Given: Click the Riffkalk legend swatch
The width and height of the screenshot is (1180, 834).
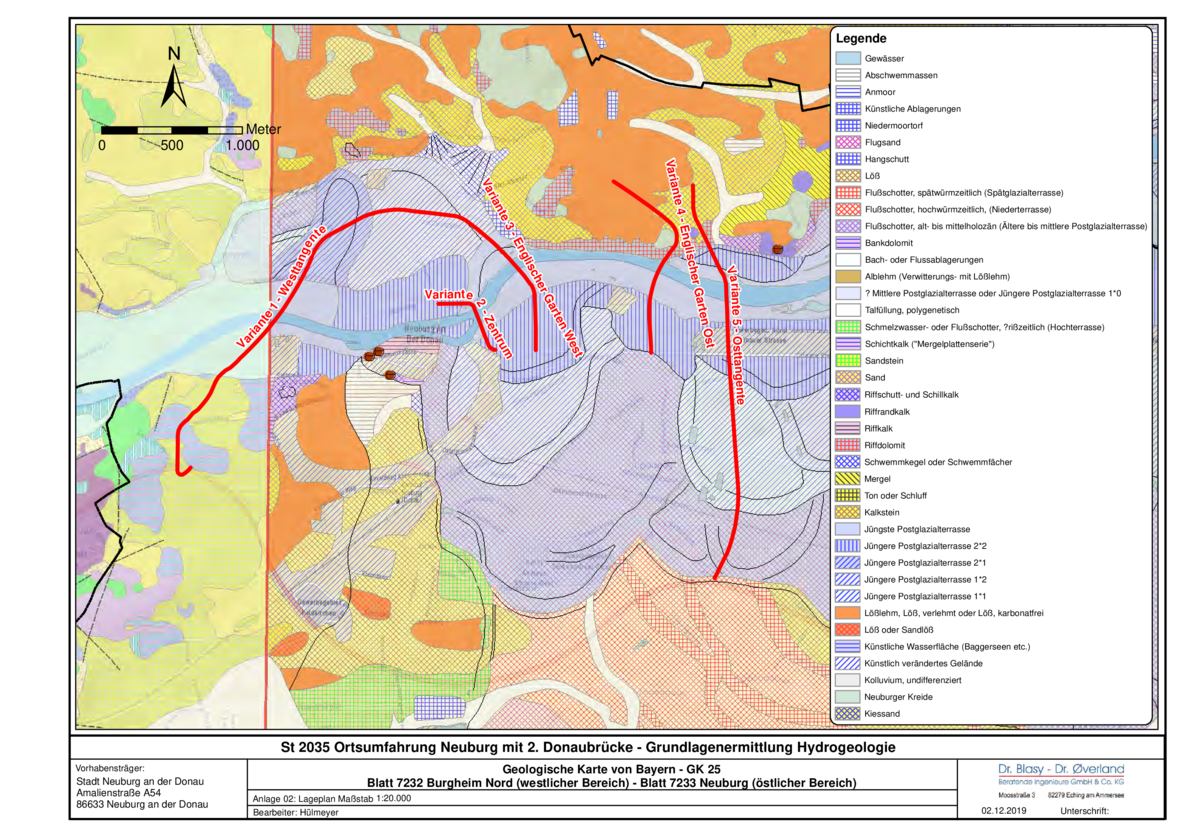Looking at the screenshot, I should [x=848, y=428].
